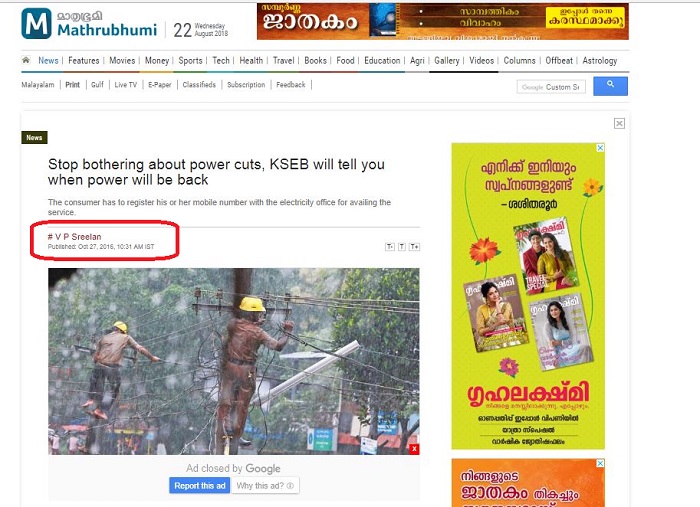Open the E-Paper link
Screen dimensions: 700x507
click(x=160, y=85)
